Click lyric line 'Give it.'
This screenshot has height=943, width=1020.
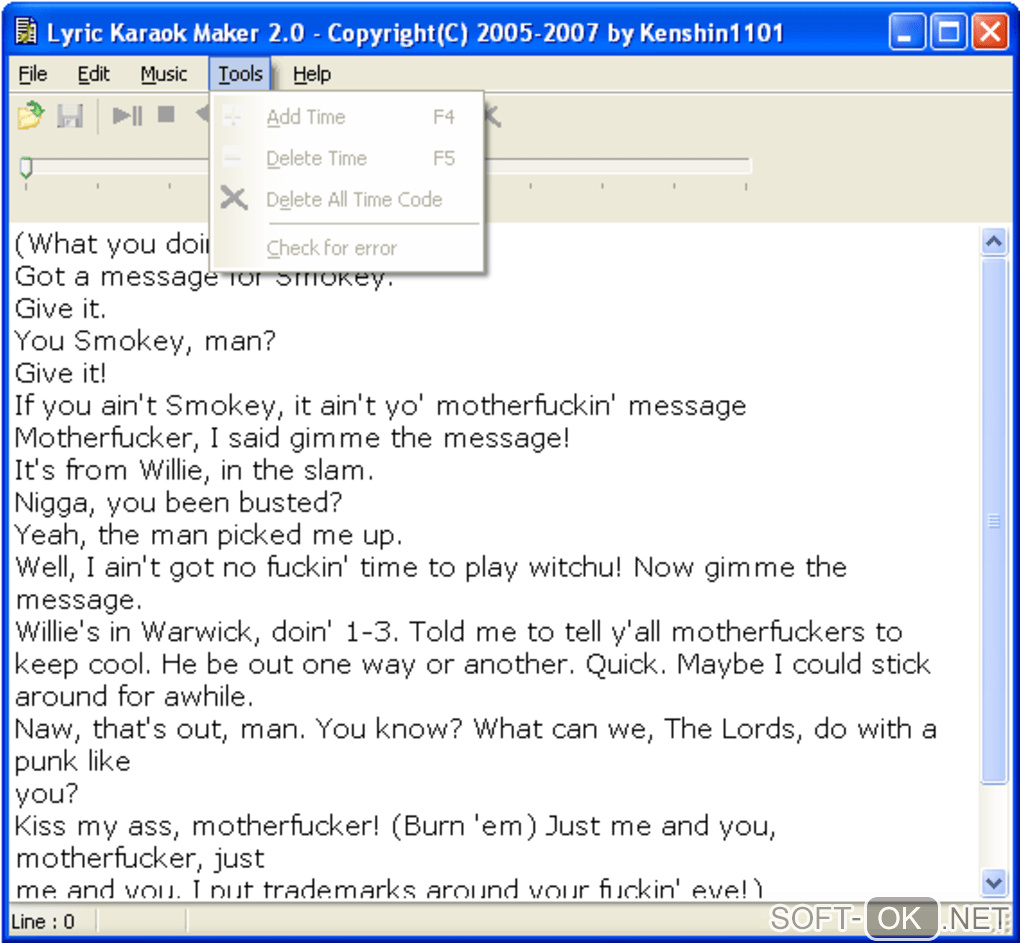coord(60,309)
